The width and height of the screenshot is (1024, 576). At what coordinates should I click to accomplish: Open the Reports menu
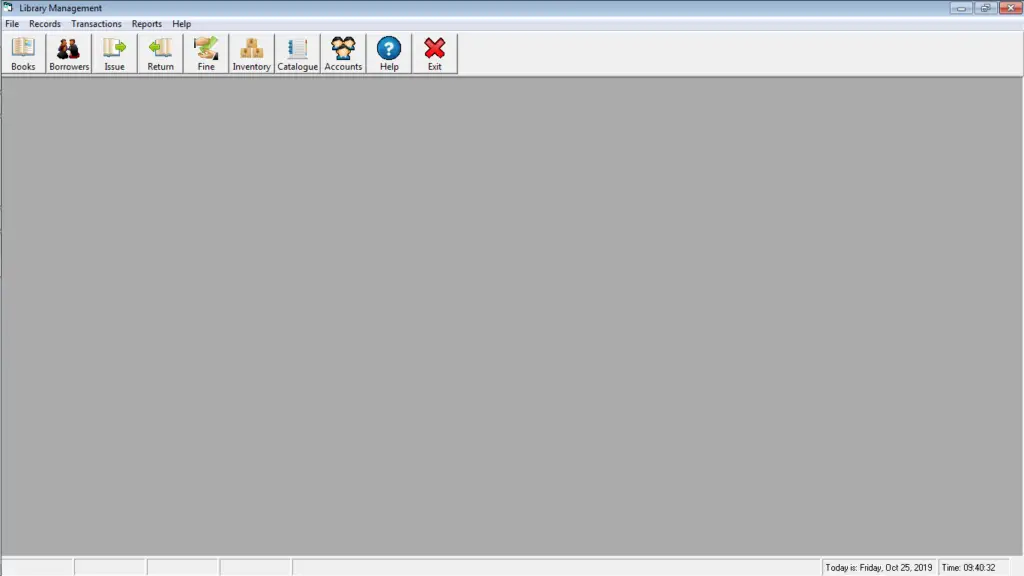(x=147, y=23)
